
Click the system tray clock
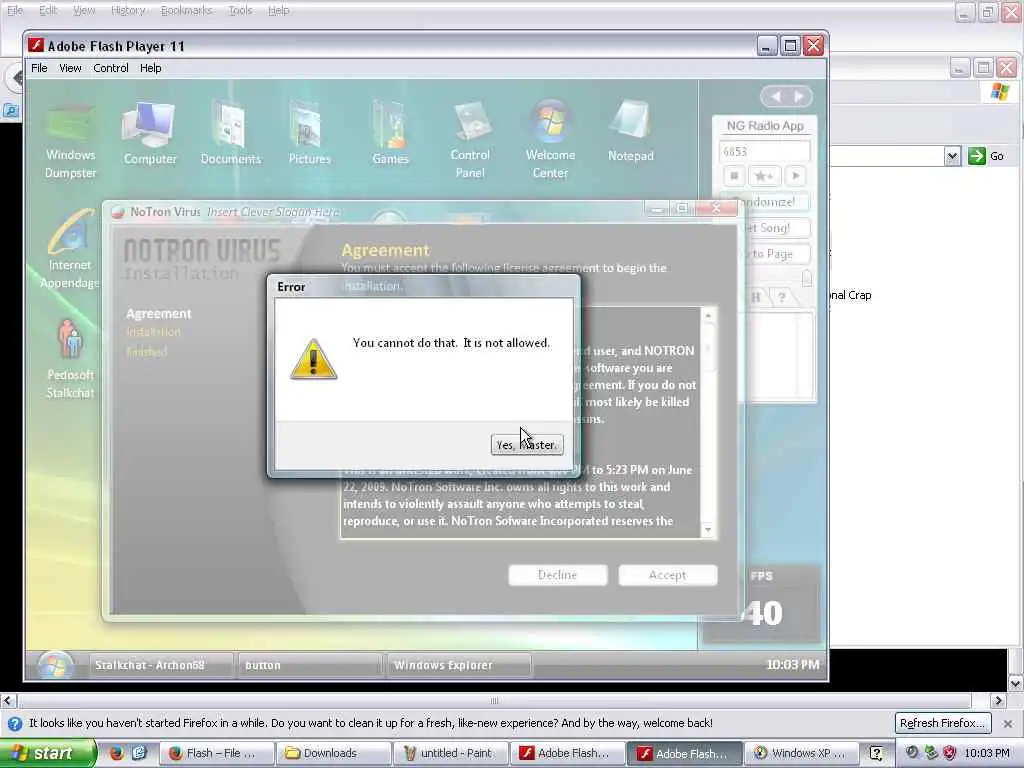[x=987, y=753]
